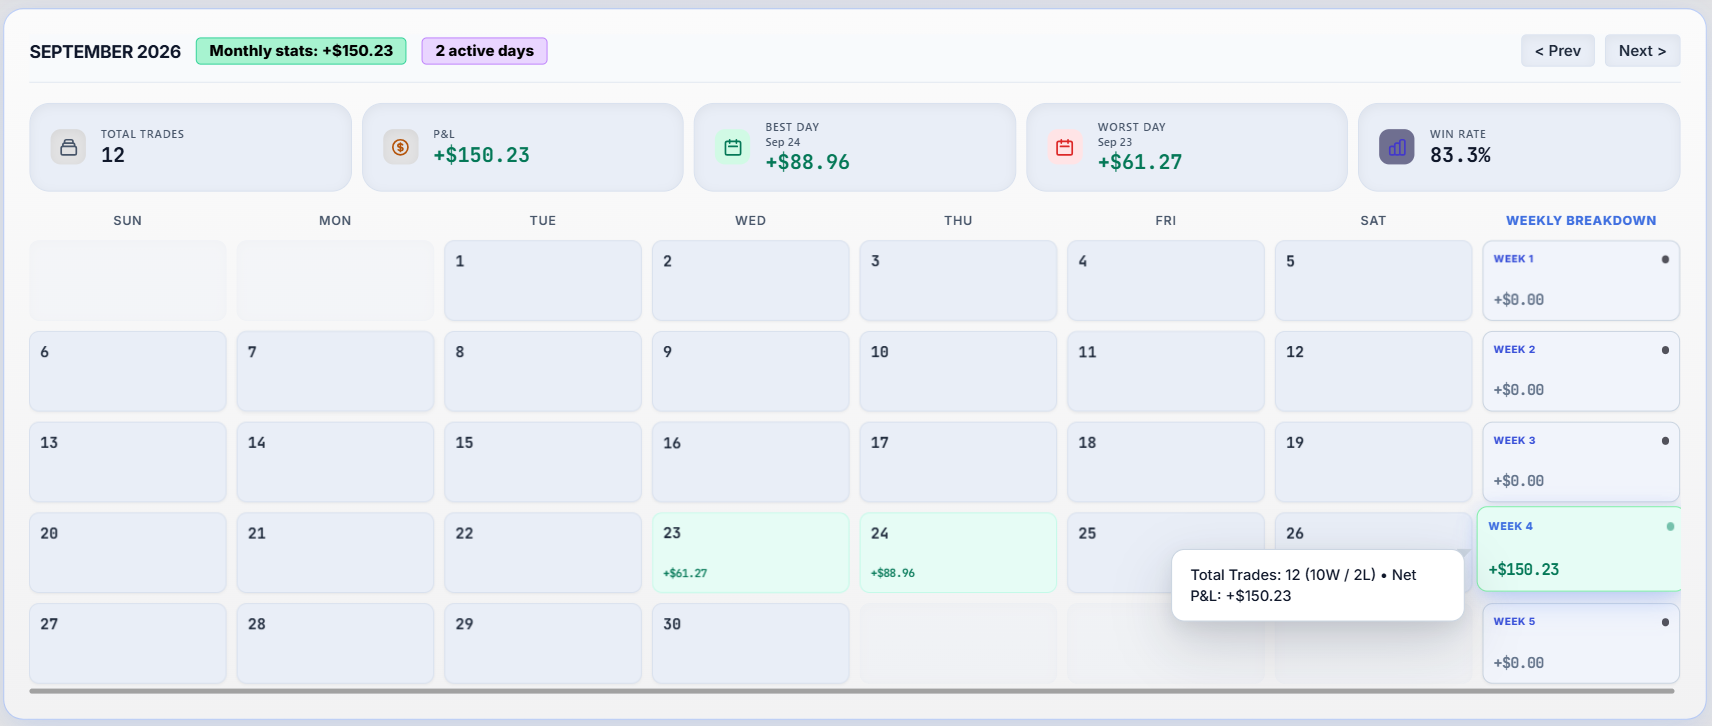Click the Week 5 status dot
This screenshot has height=726, width=1712.
1665,622
